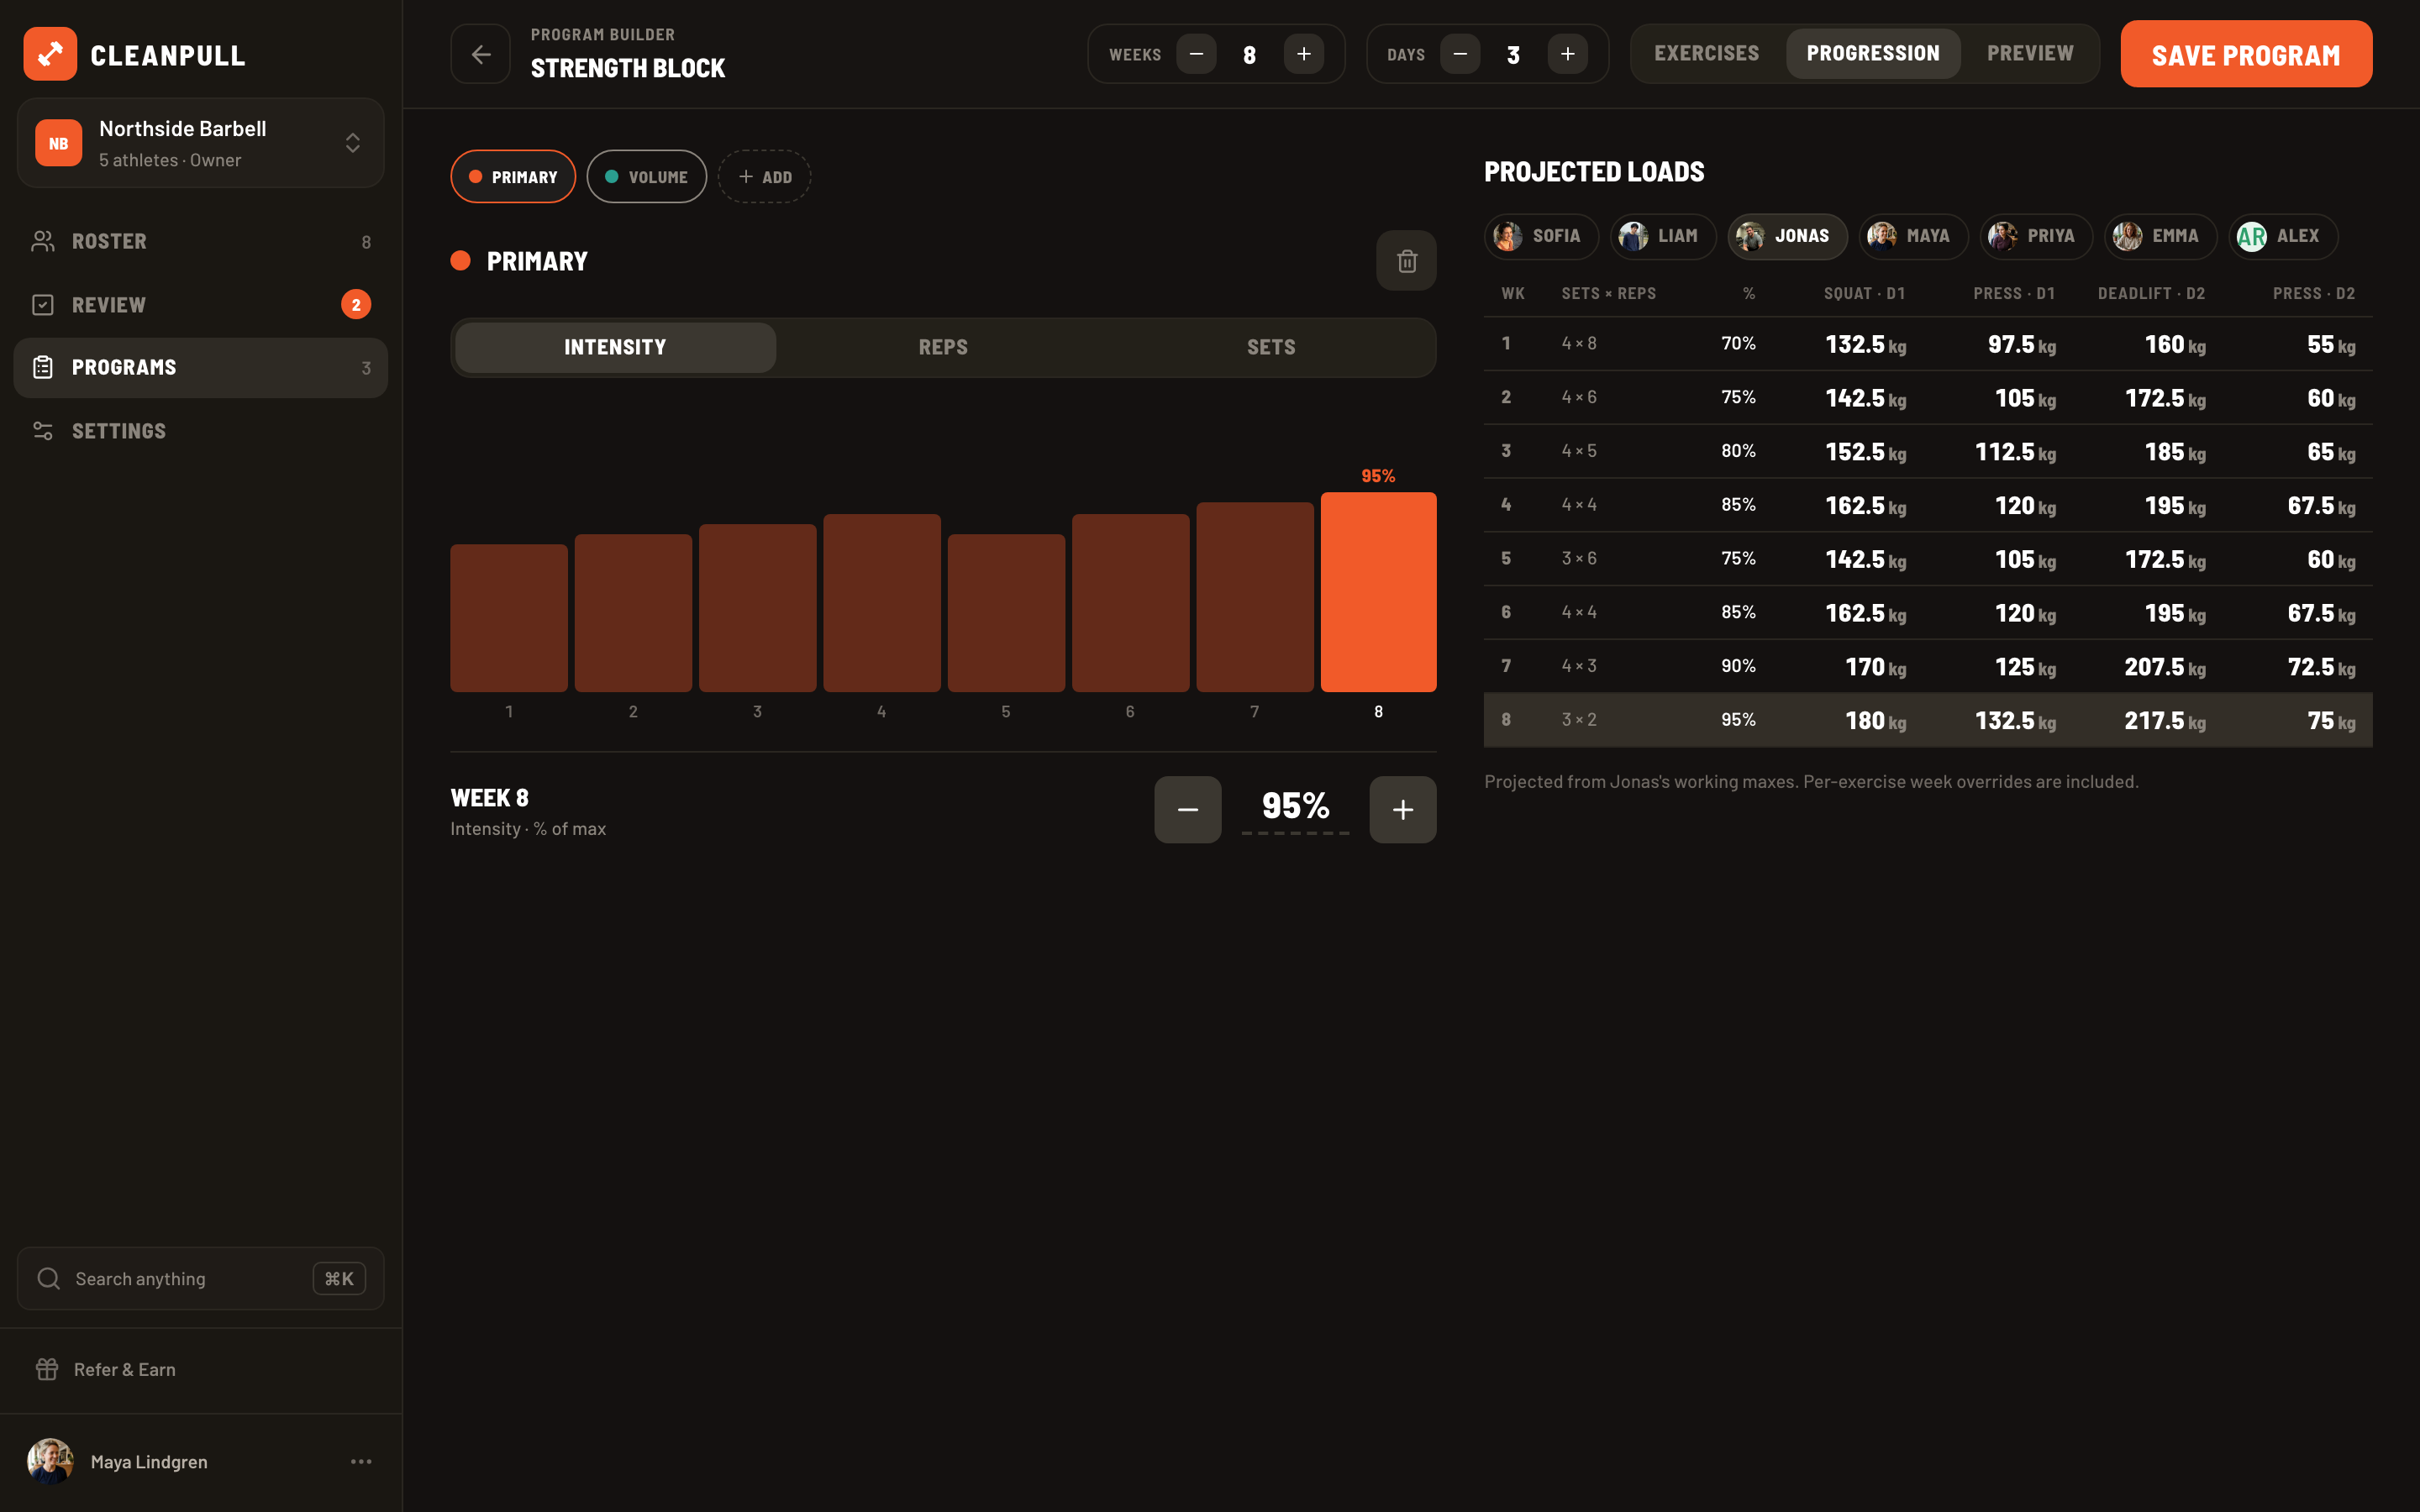Click the Programs clipboard icon in sidebar
Image resolution: width=2420 pixels, height=1512 pixels.
(x=43, y=367)
